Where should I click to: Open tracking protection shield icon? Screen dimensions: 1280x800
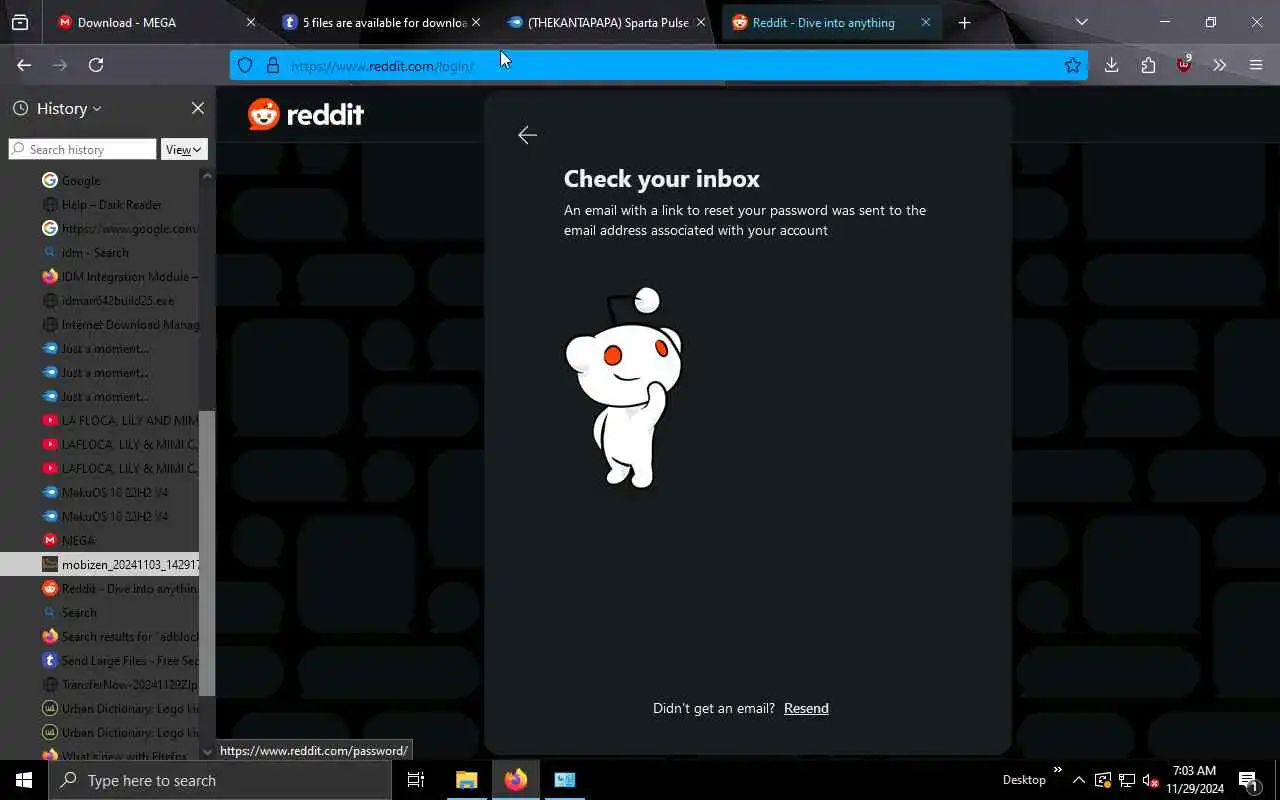(x=245, y=66)
